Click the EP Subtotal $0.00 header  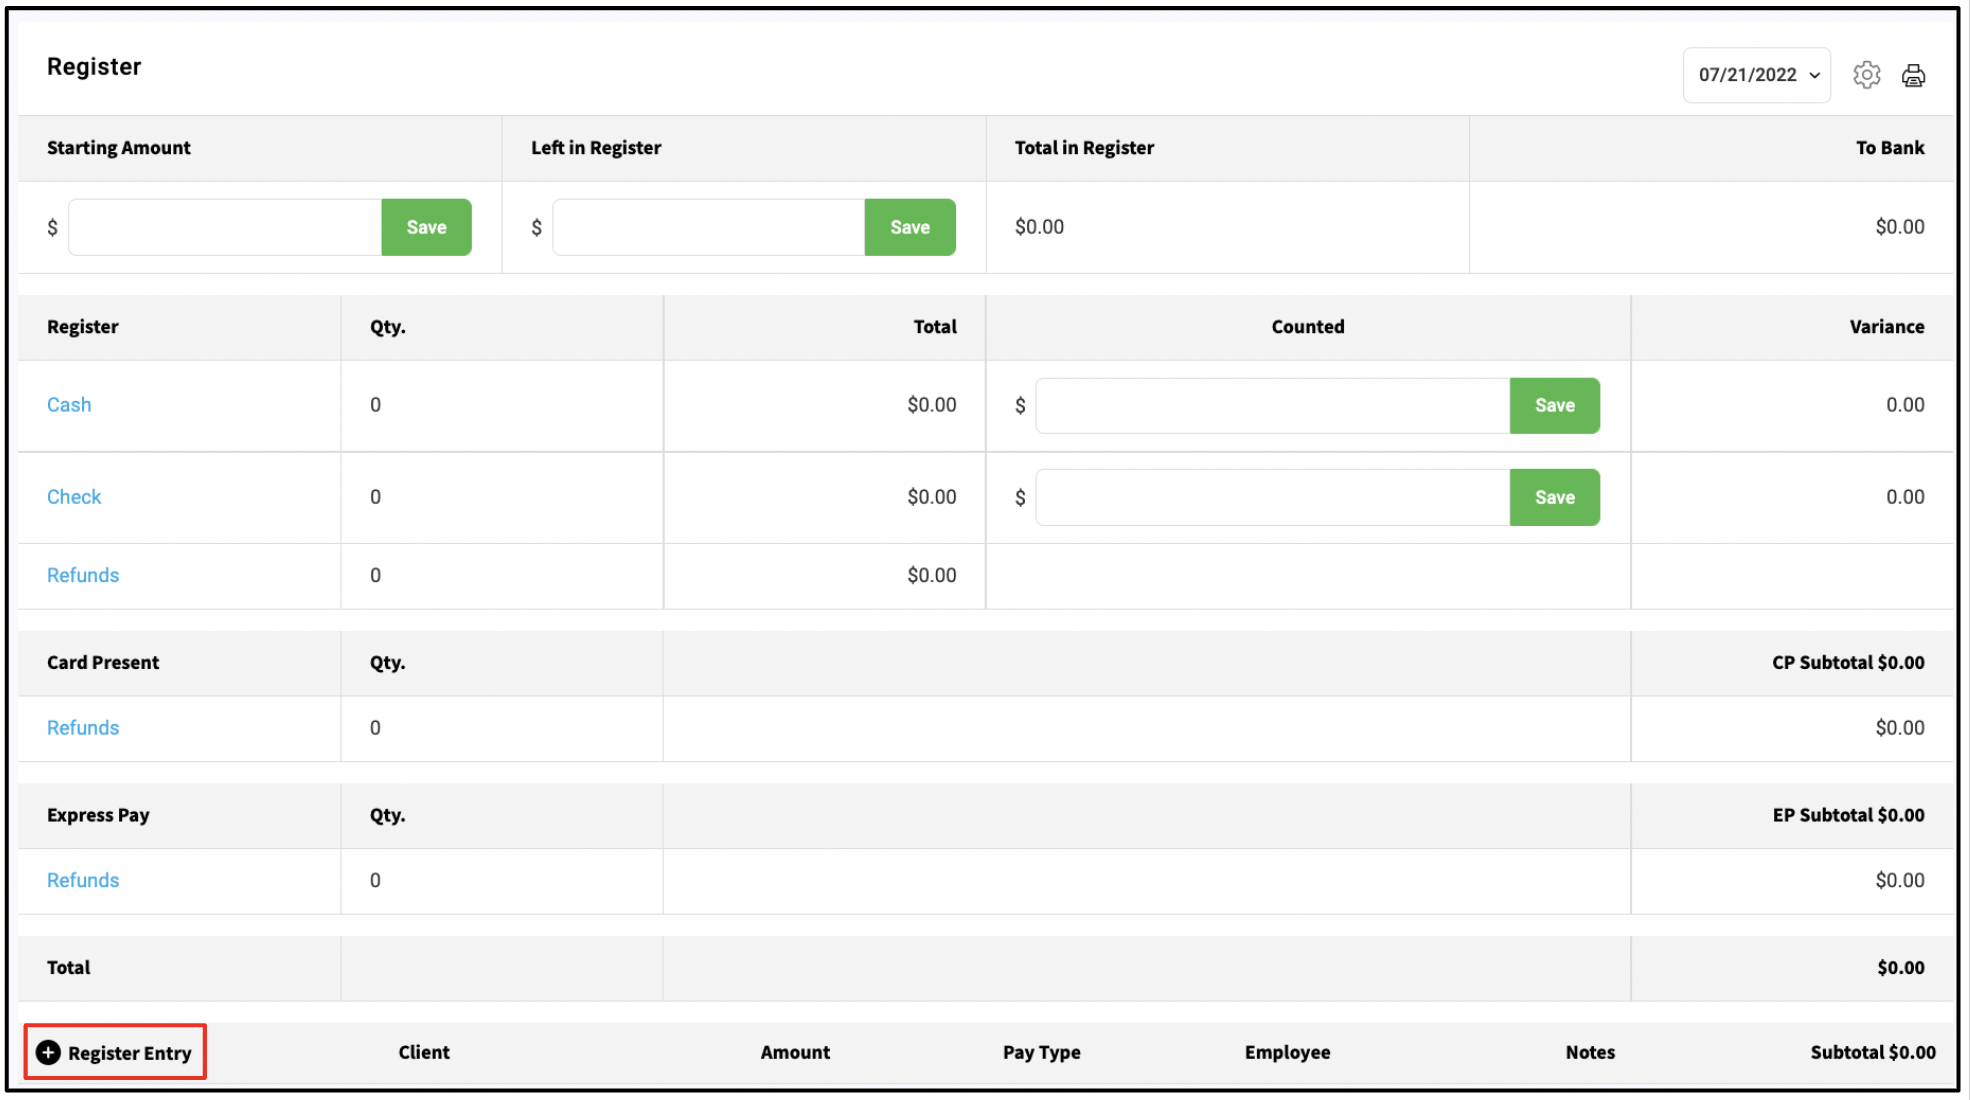[1848, 815]
